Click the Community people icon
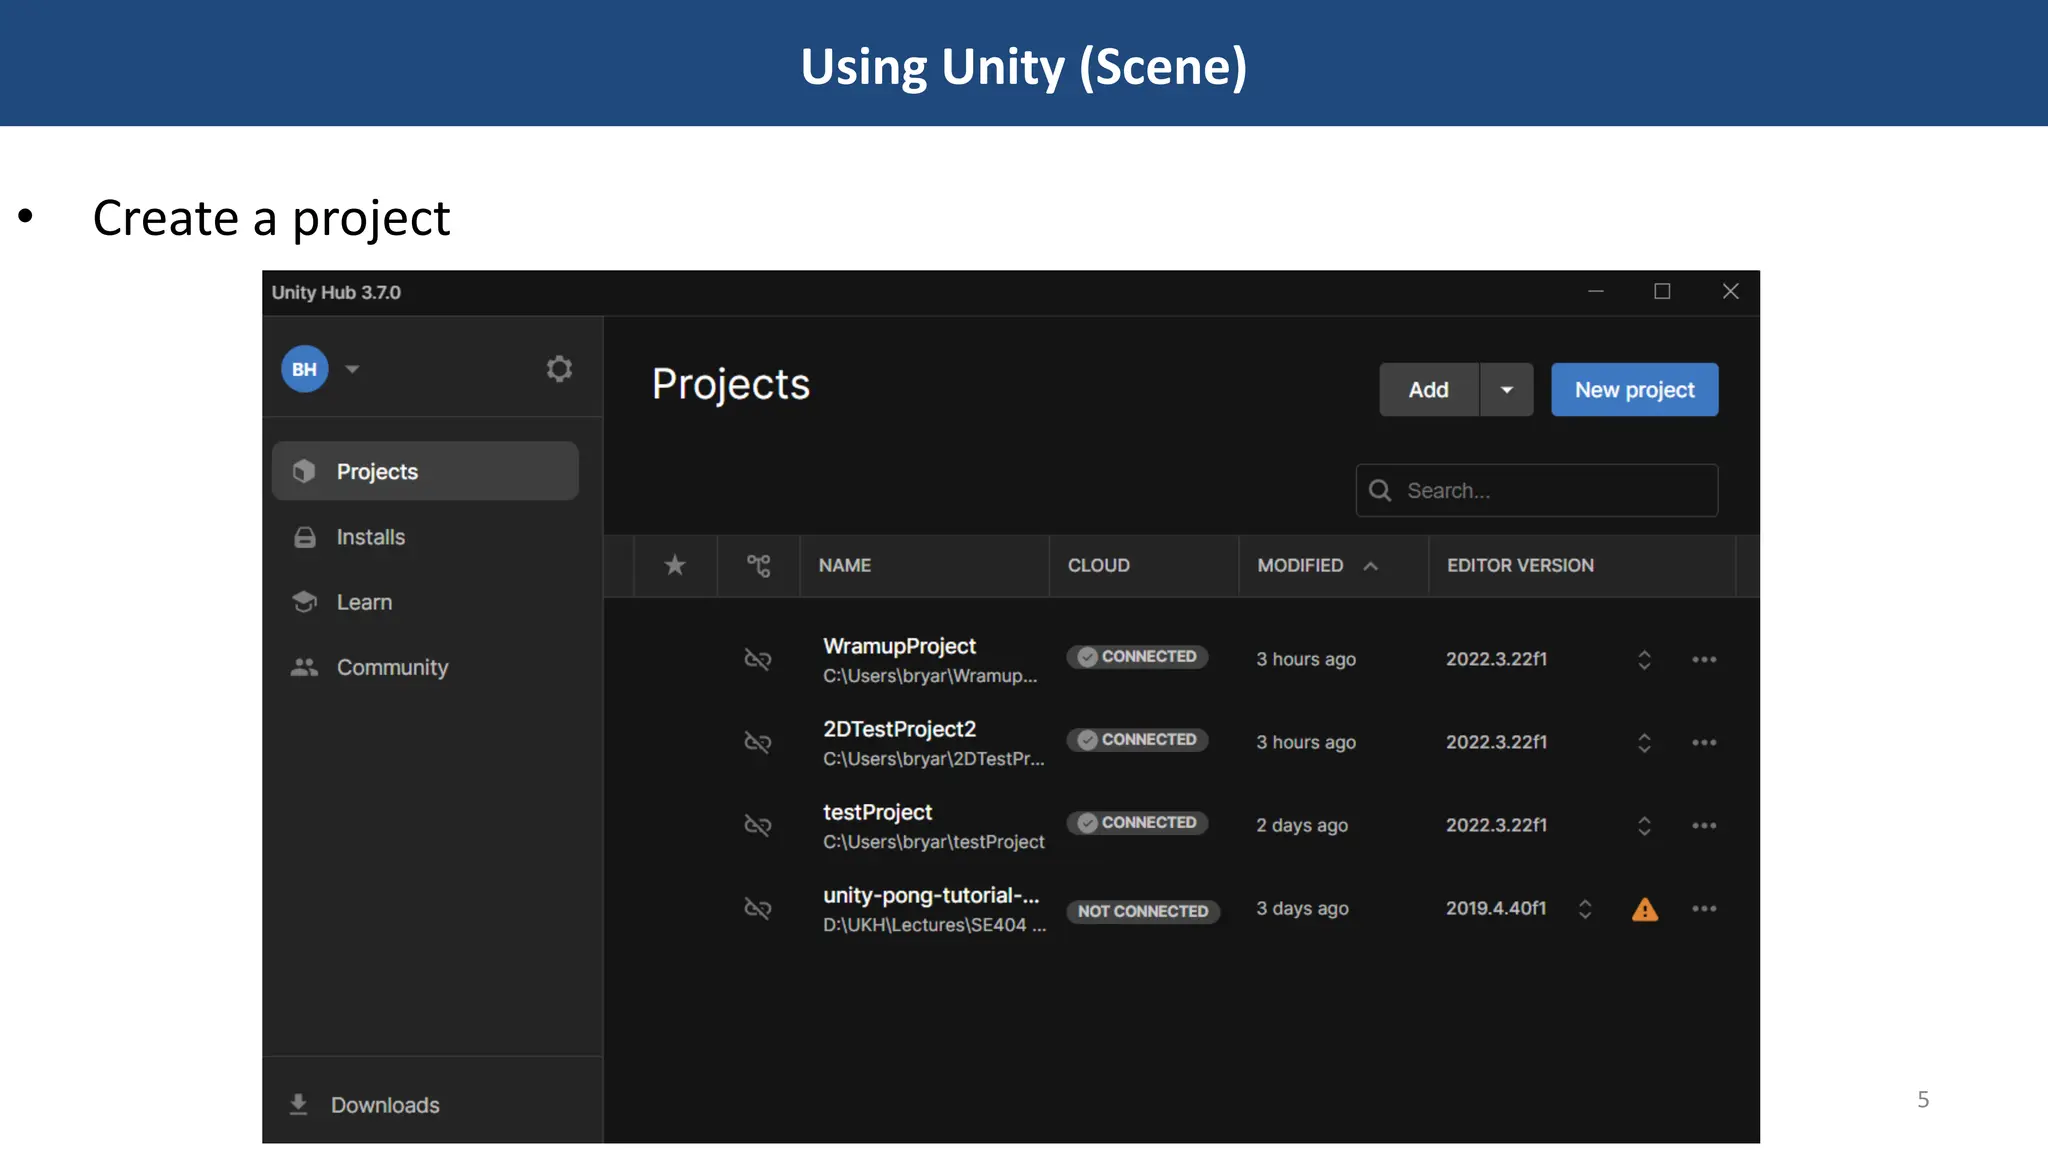This screenshot has height=1152, width=2048. (304, 667)
